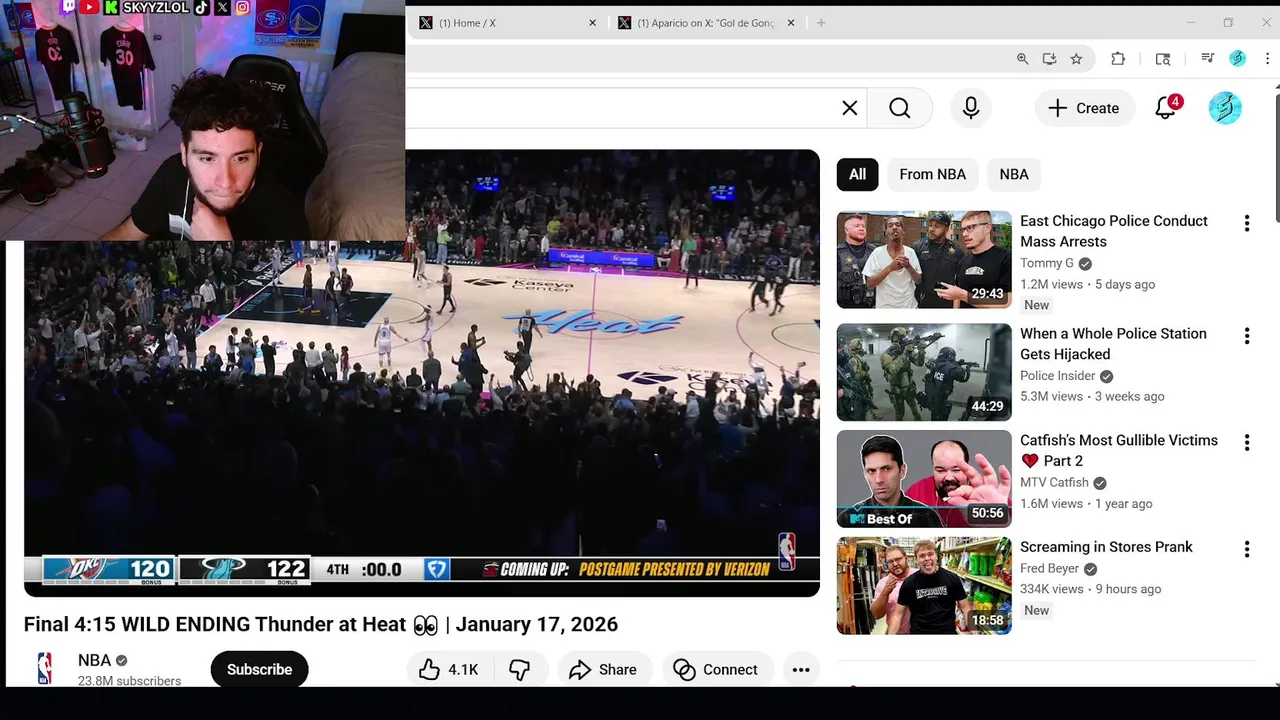Image resolution: width=1280 pixels, height=720 pixels.
Task: Click '5.3M views' under Police Insider
Action: [1051, 397]
